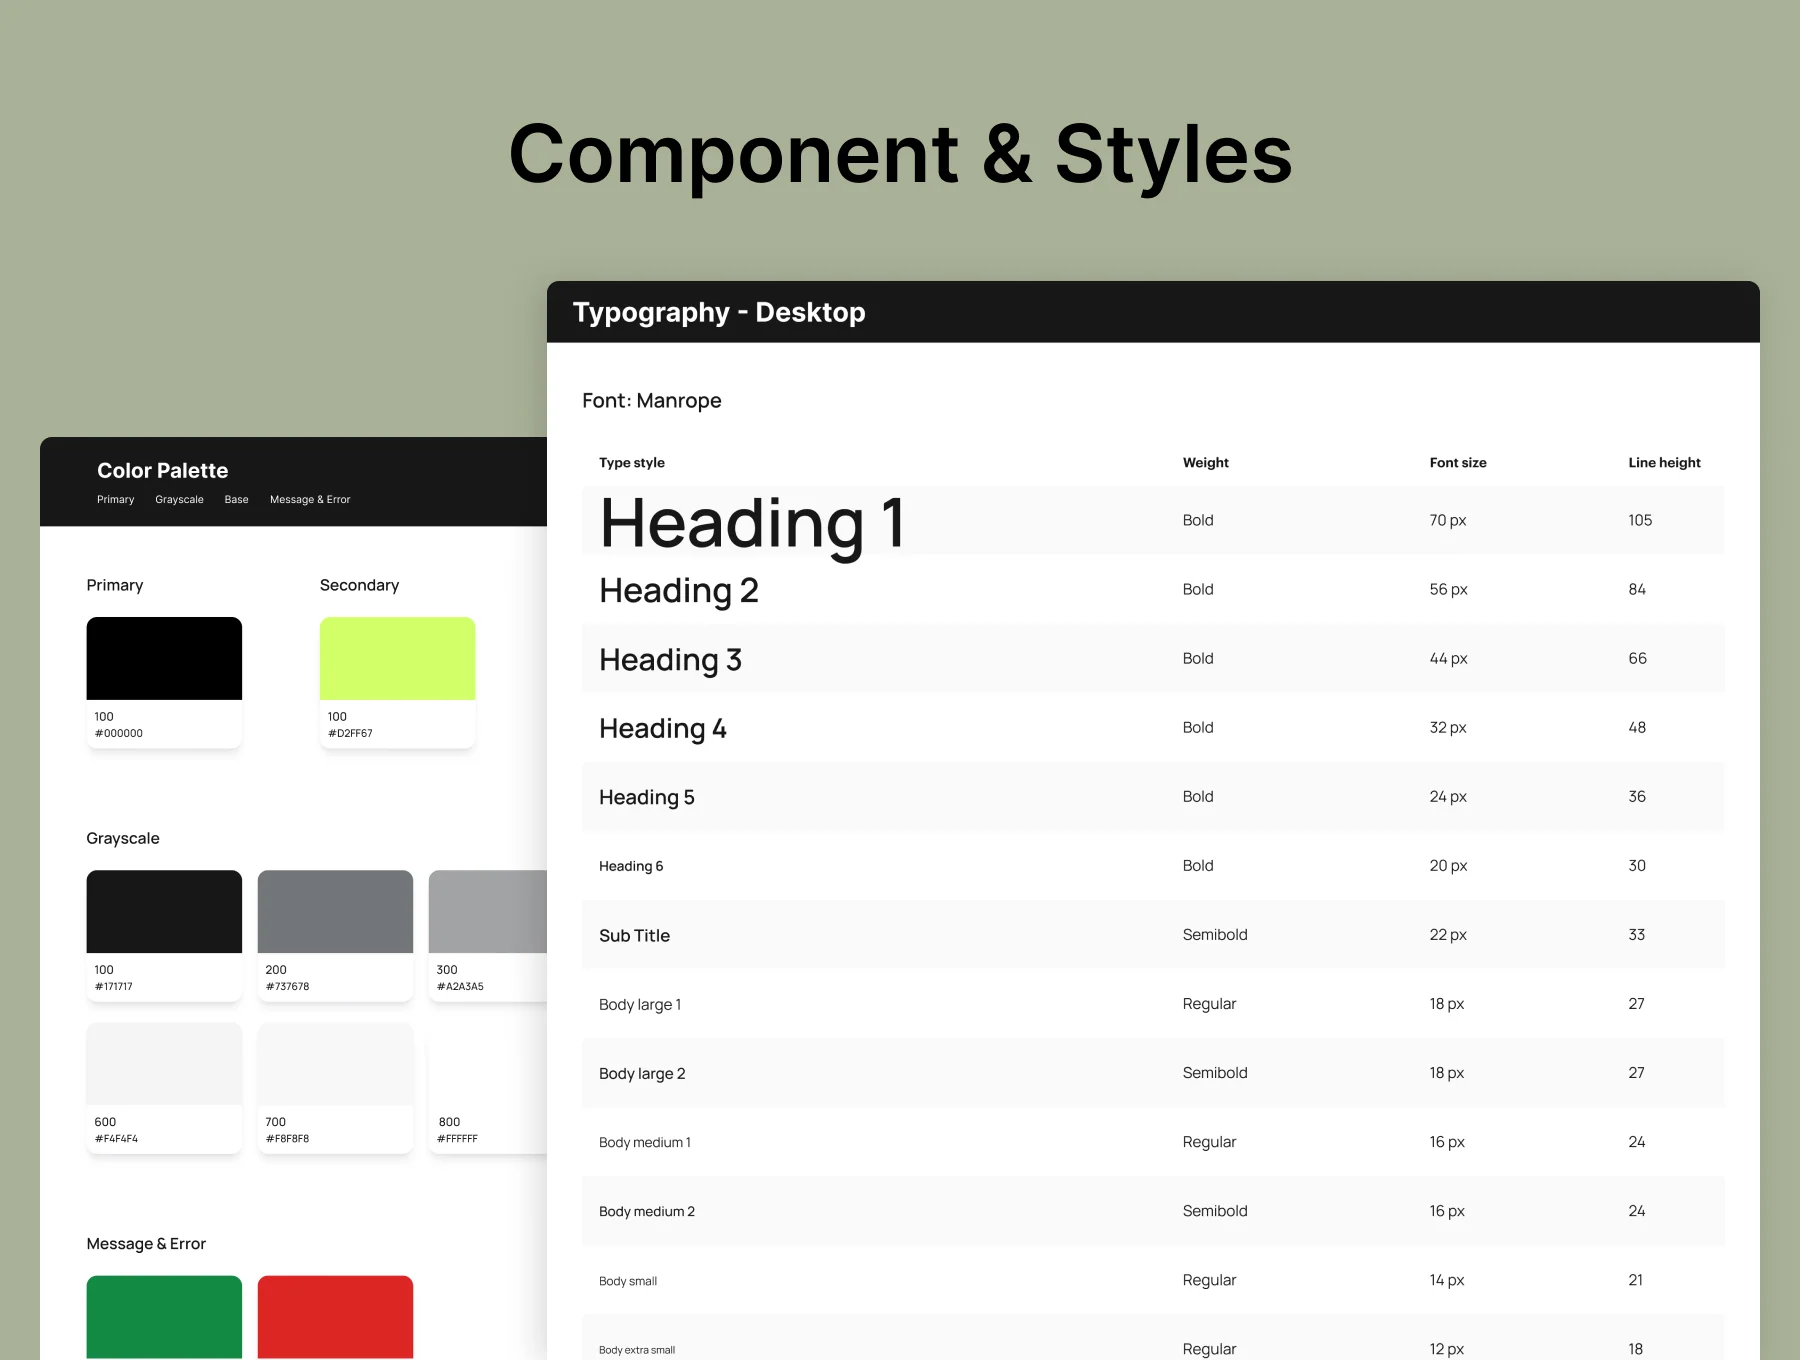Click the Body large 2 row label
This screenshot has width=1800, height=1360.
pyautogui.click(x=642, y=1073)
